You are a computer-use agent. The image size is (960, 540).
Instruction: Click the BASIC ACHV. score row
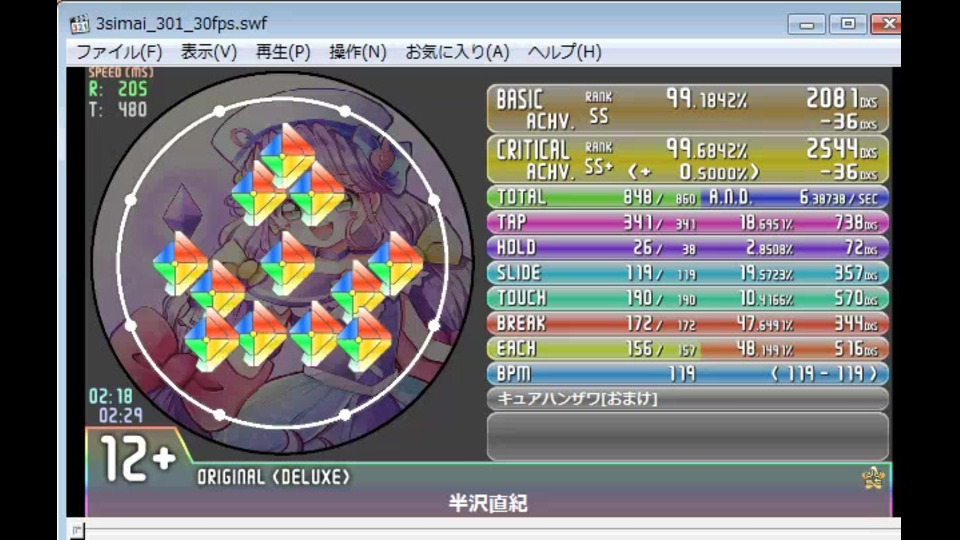(x=688, y=109)
